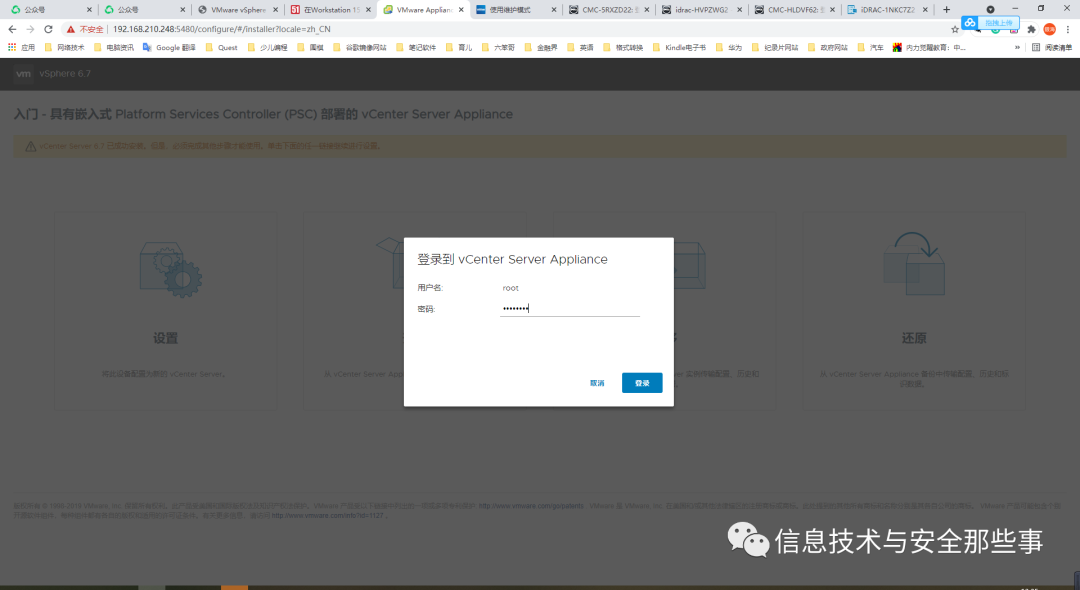This screenshot has height=590, width=1080.
Task: Select the restore card icon
Action: click(x=914, y=264)
